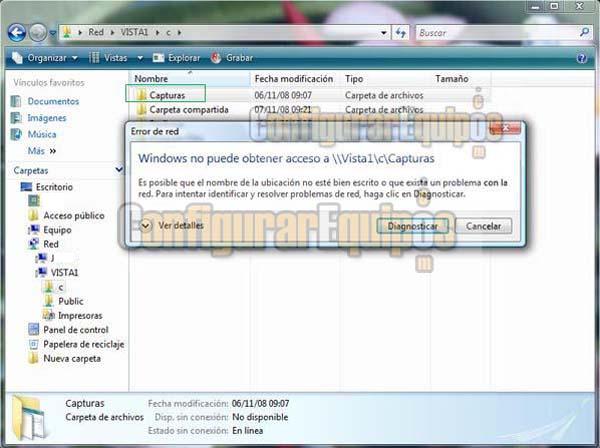Click the Grabar toolbar button
The image size is (600, 448).
point(232,58)
